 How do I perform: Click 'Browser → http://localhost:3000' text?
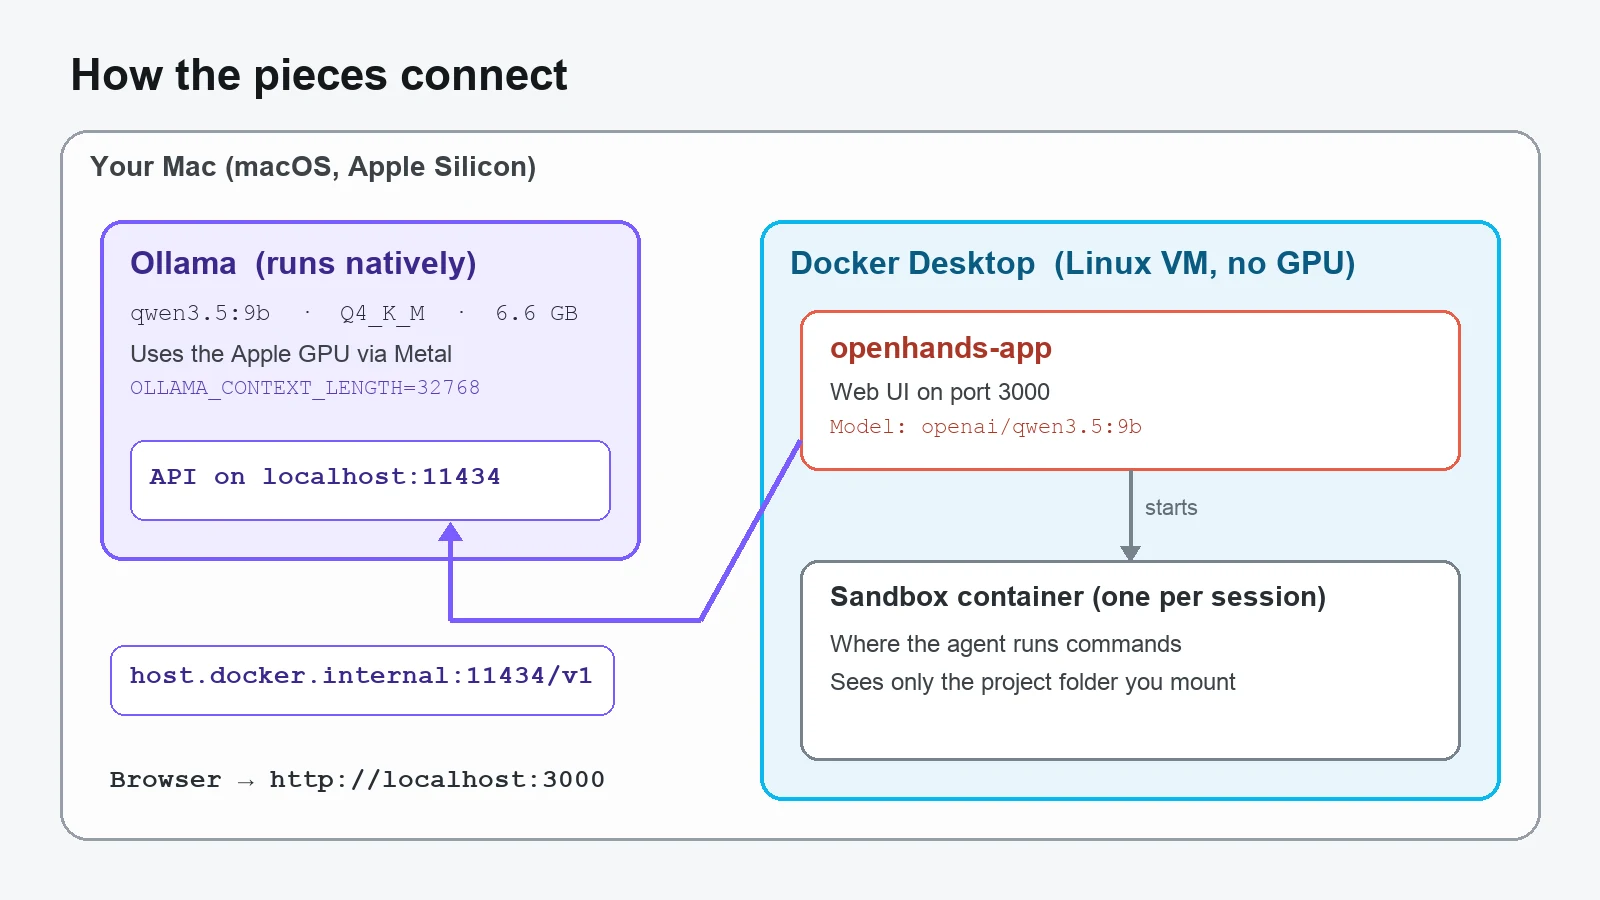coord(357,779)
